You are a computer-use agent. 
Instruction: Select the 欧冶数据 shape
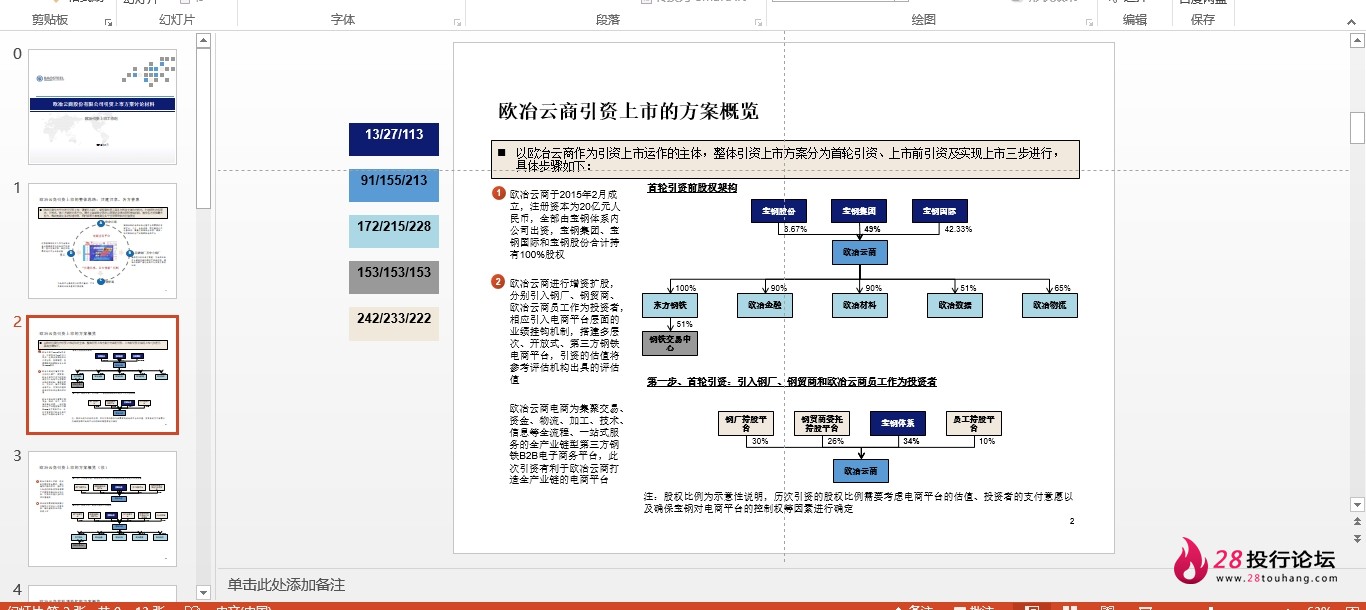pos(955,305)
